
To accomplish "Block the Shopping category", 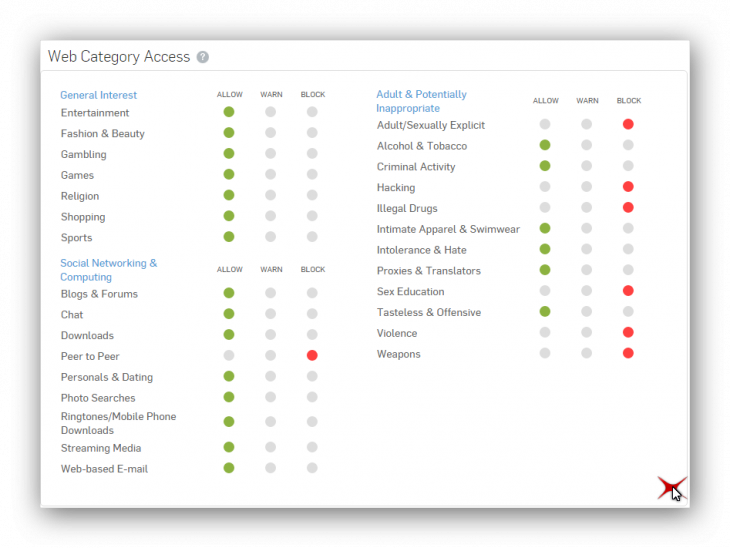I will tap(312, 216).
